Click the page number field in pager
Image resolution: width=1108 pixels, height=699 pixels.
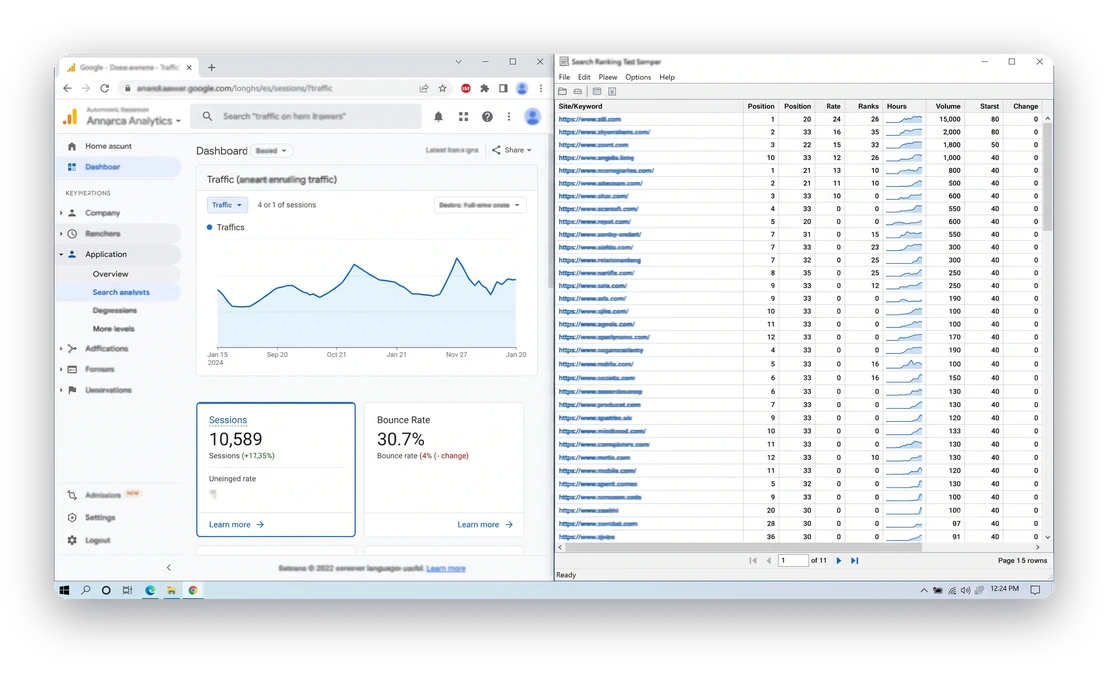click(793, 560)
